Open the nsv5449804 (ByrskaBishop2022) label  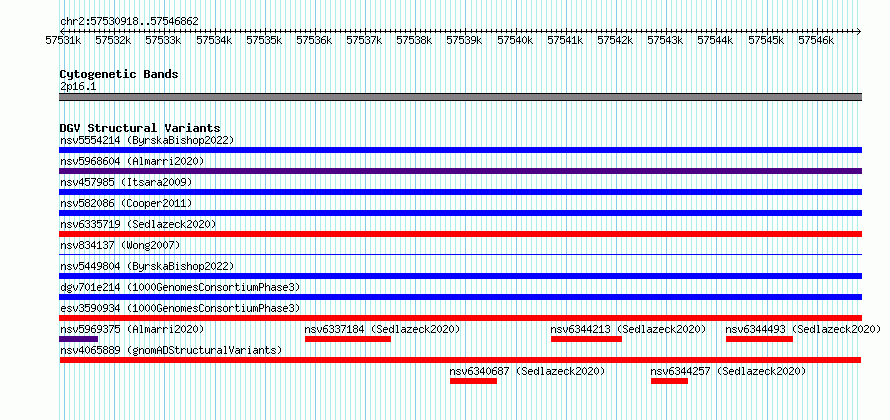click(x=147, y=266)
